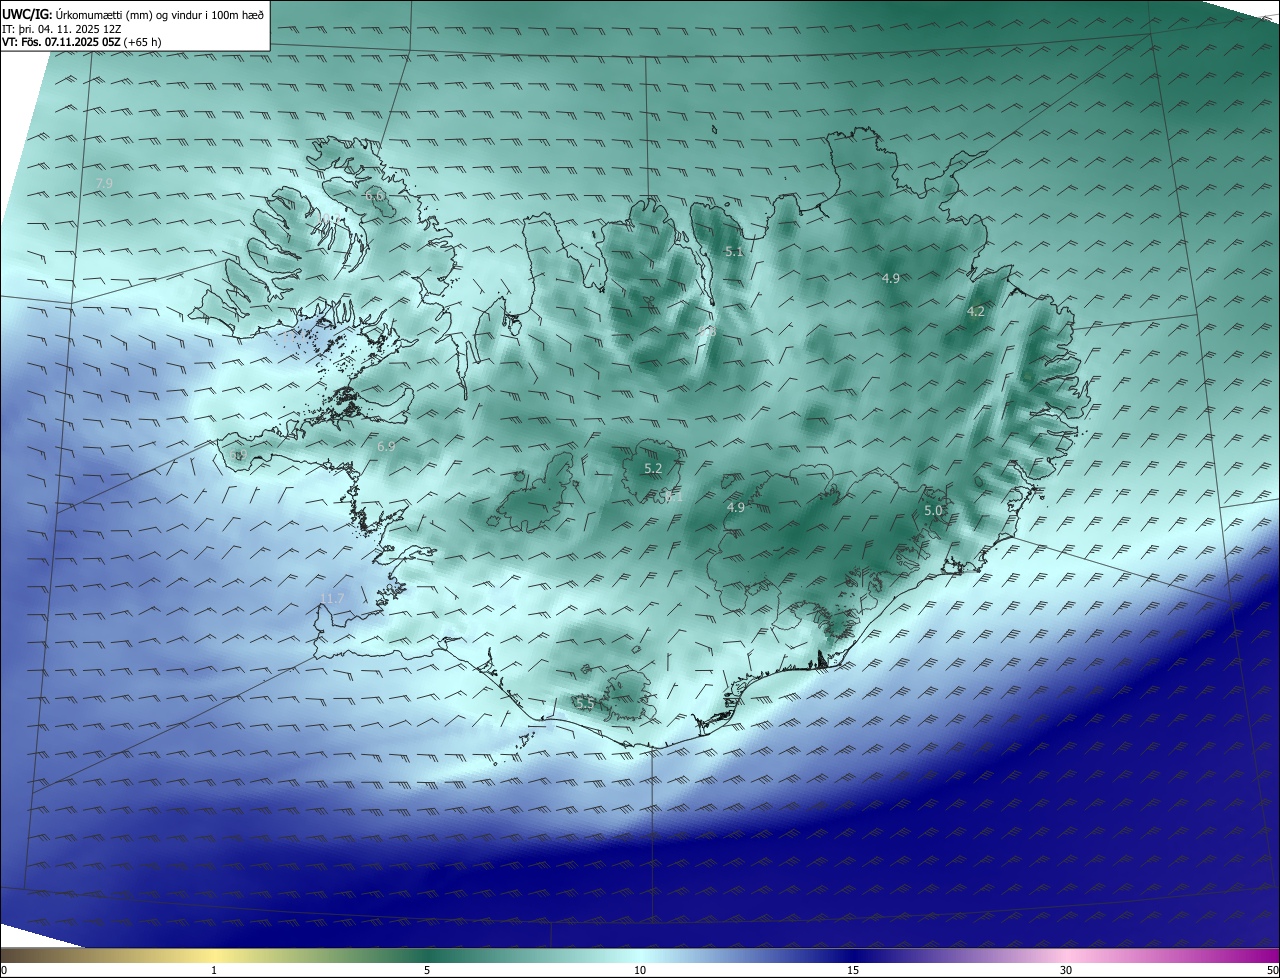The height and width of the screenshot is (978, 1280).
Task: Click the map title "UWC/IG: Úrkomumætti (mm)" line
Action: (x=133, y=14)
